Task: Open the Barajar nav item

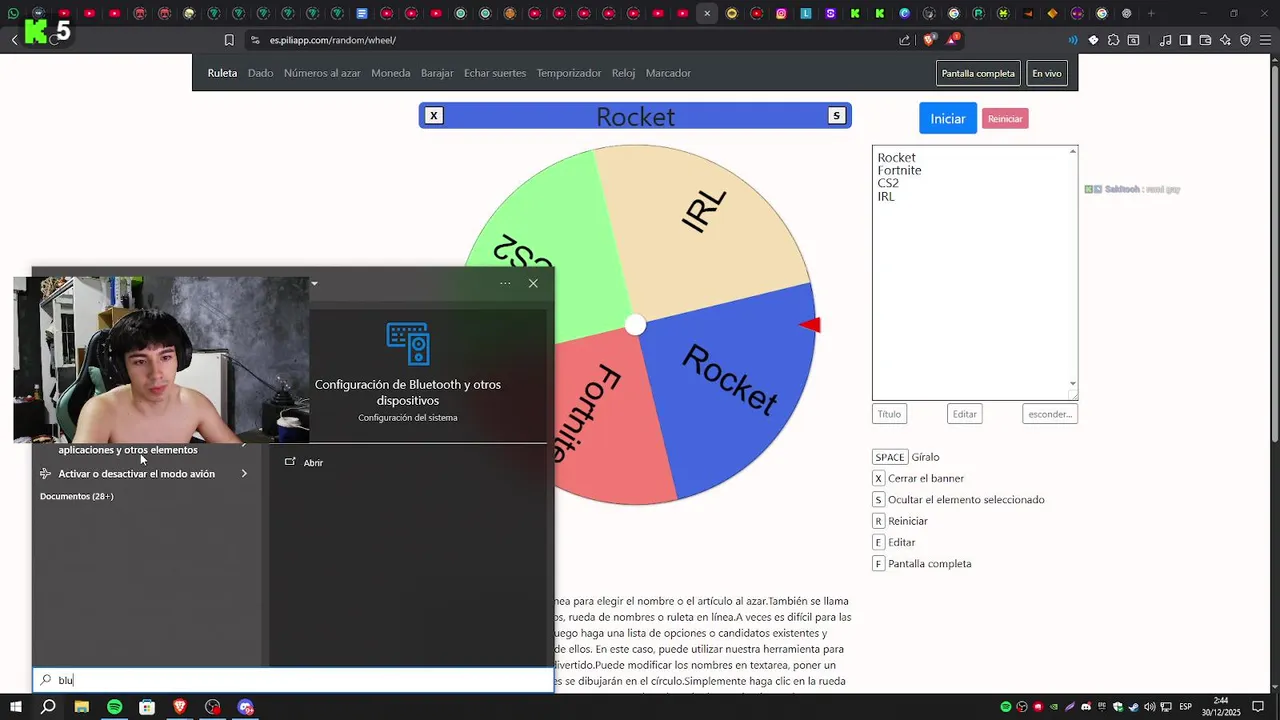Action: point(437,73)
